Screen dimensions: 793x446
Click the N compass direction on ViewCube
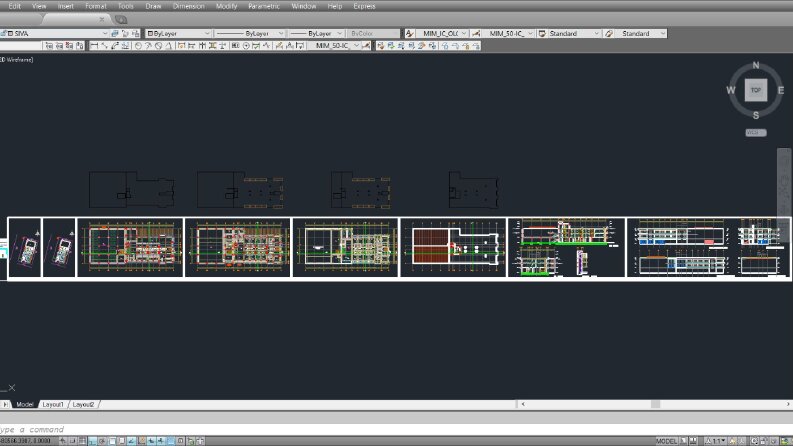click(756, 65)
